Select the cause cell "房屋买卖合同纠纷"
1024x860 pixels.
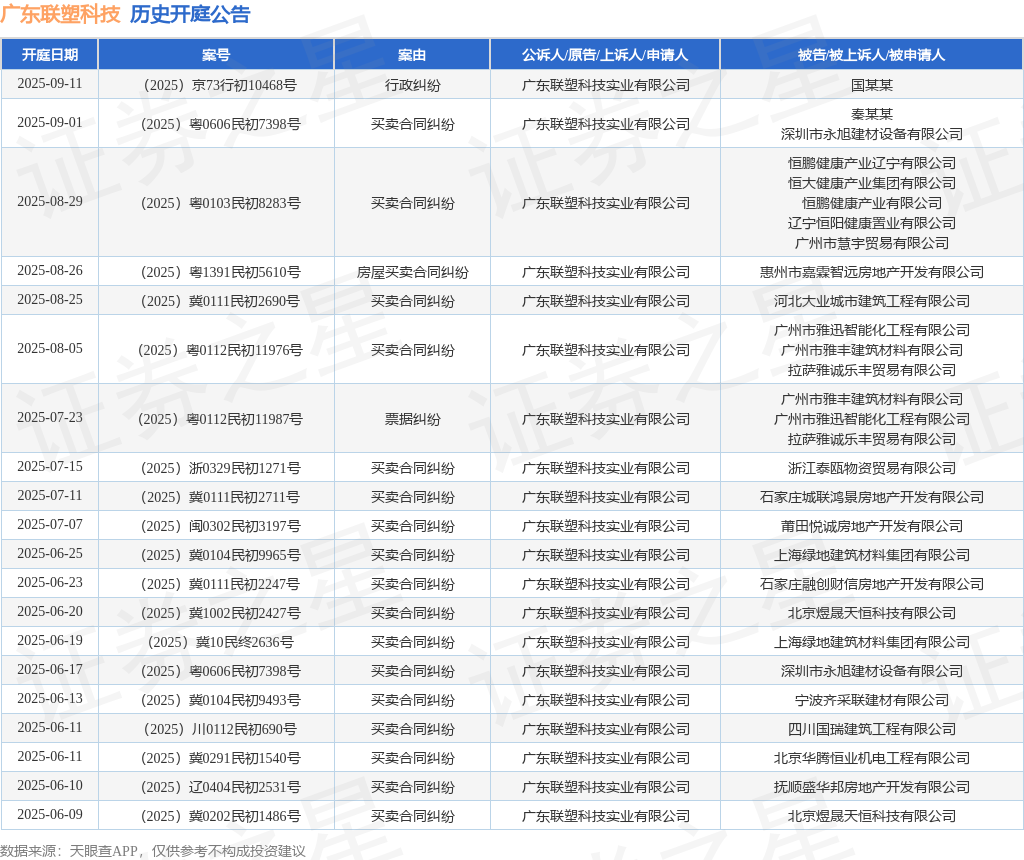coord(412,272)
